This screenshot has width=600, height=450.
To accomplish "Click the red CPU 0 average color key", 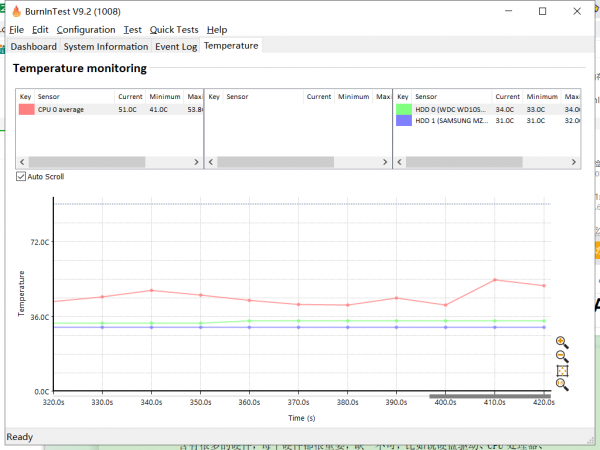I will tap(26, 109).
